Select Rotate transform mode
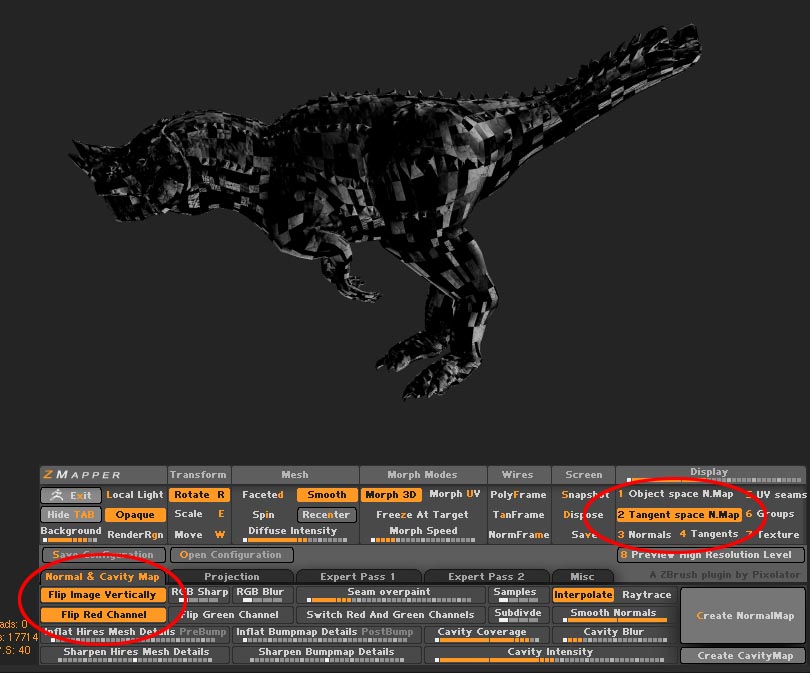810x673 pixels. (x=199, y=495)
